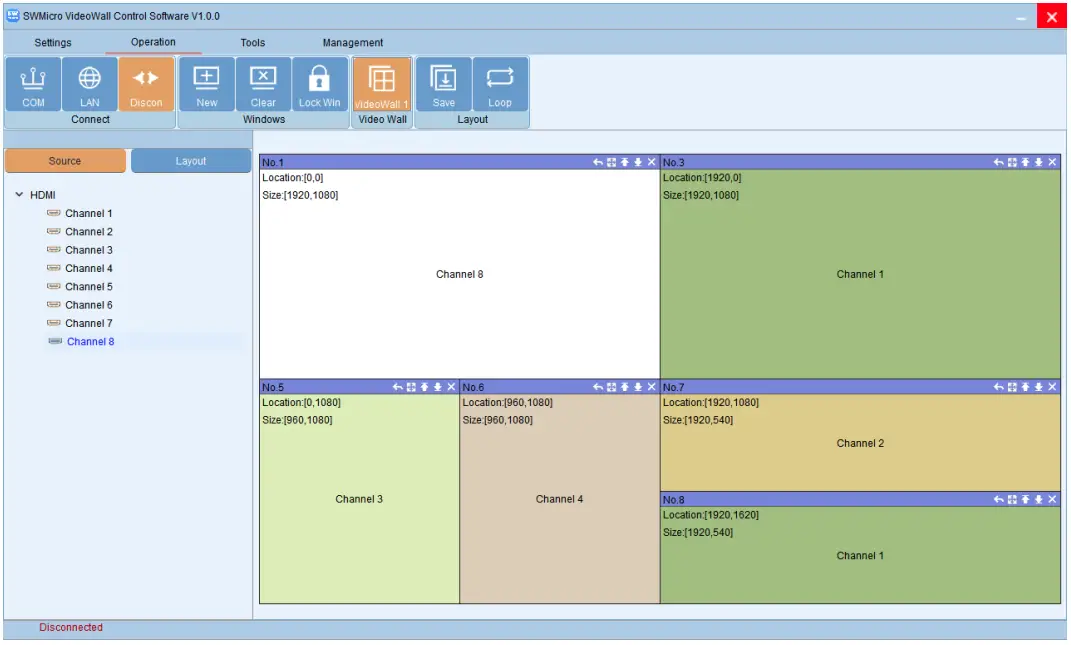Send window No.5 to bottom
1071x645 pixels.
pyautogui.click(x=438, y=387)
